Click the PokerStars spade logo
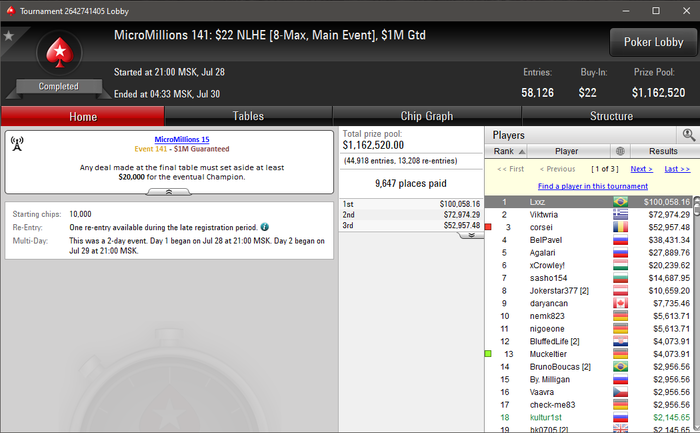Screen dimensions: 700x433 pyautogui.click(x=59, y=53)
